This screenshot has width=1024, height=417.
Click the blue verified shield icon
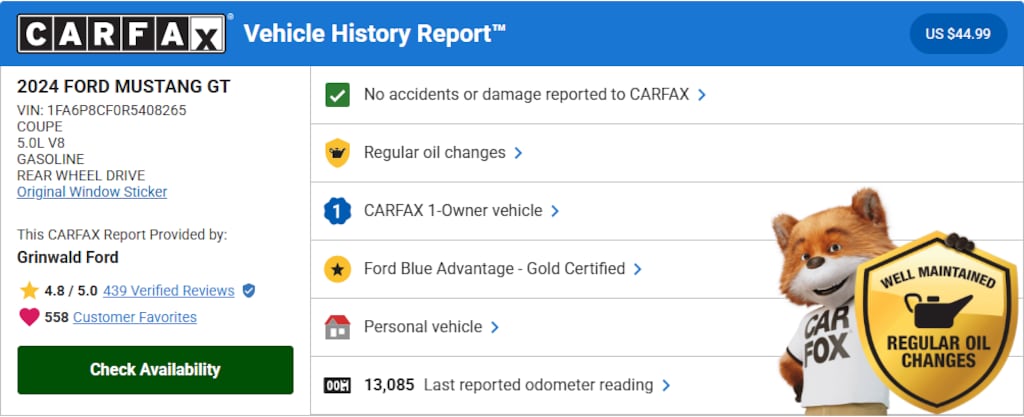coord(249,291)
